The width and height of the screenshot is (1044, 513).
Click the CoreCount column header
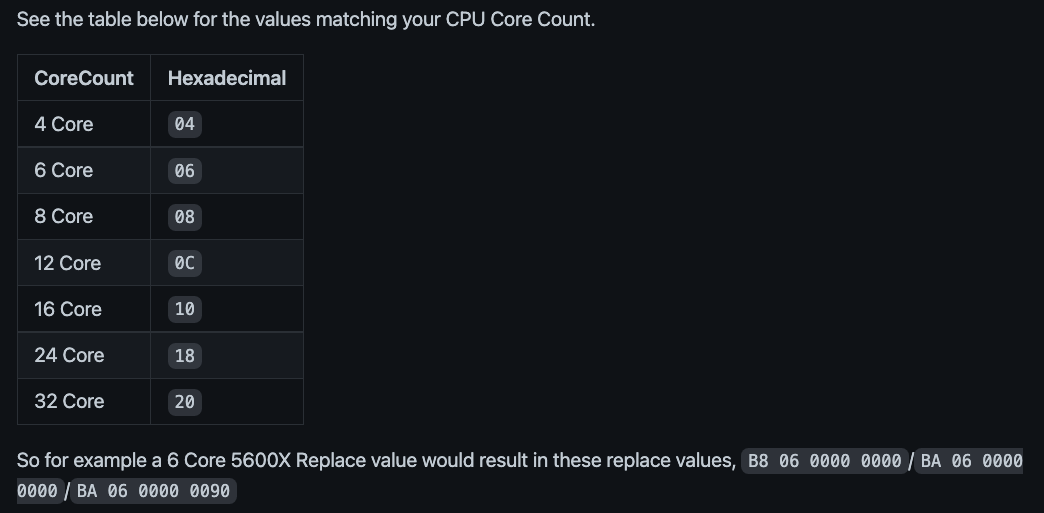(84, 78)
